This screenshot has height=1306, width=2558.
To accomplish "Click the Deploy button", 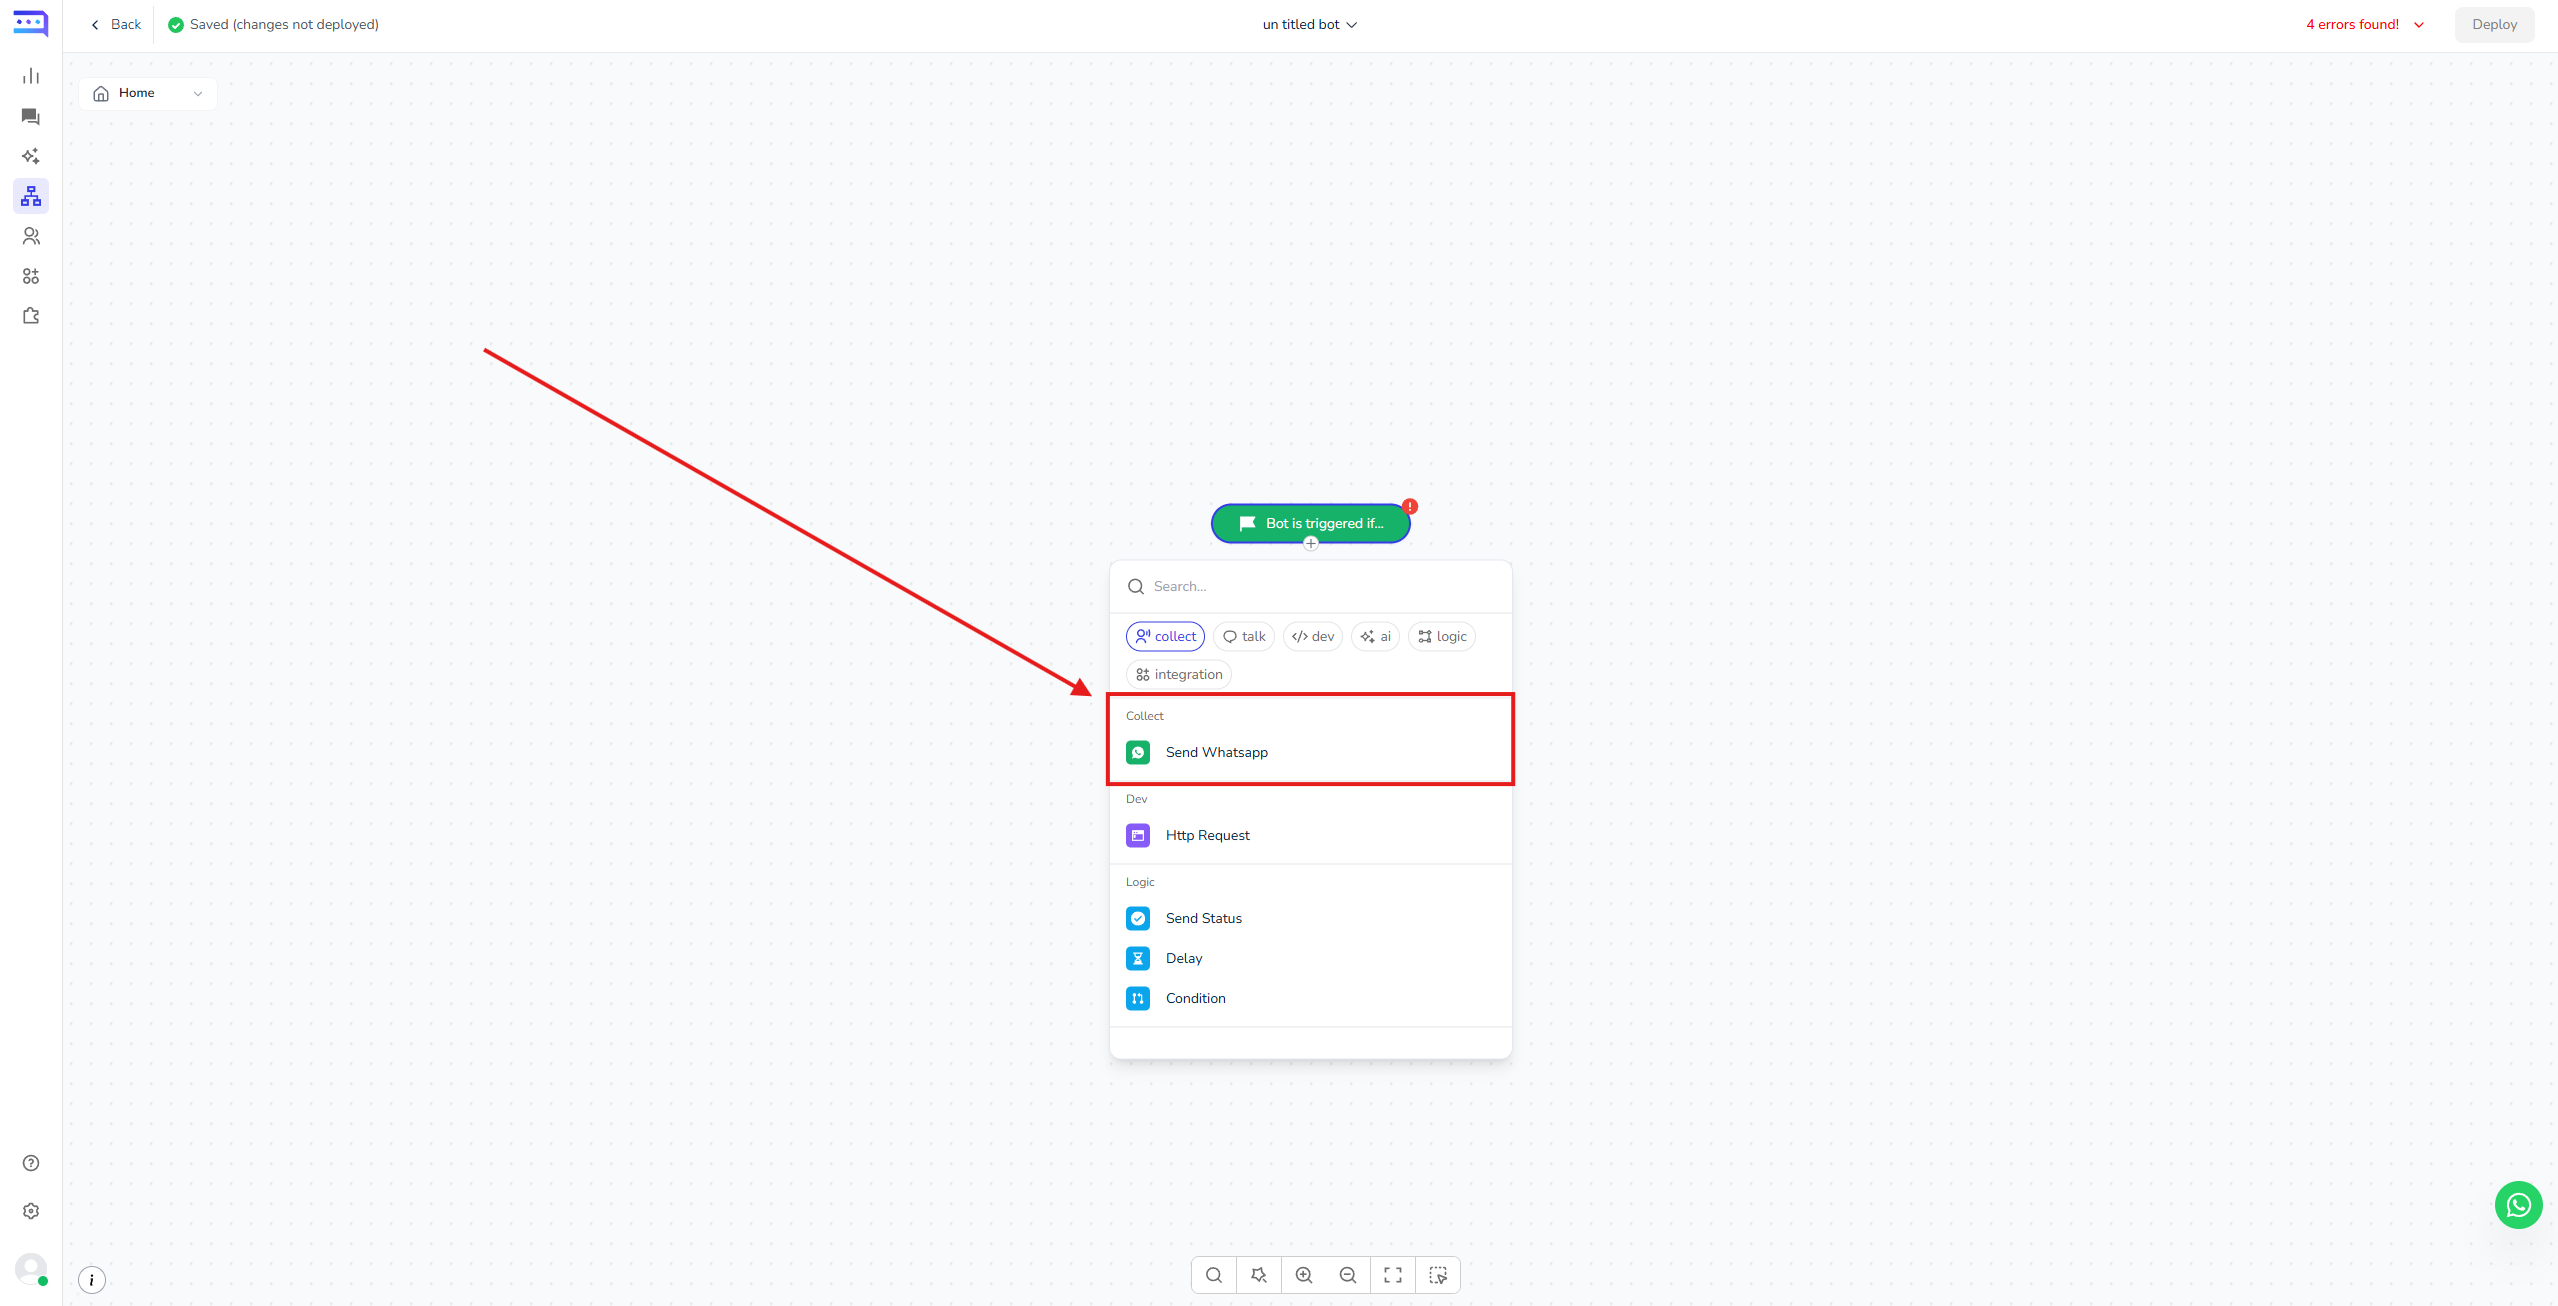I will pyautogui.click(x=2494, y=24).
